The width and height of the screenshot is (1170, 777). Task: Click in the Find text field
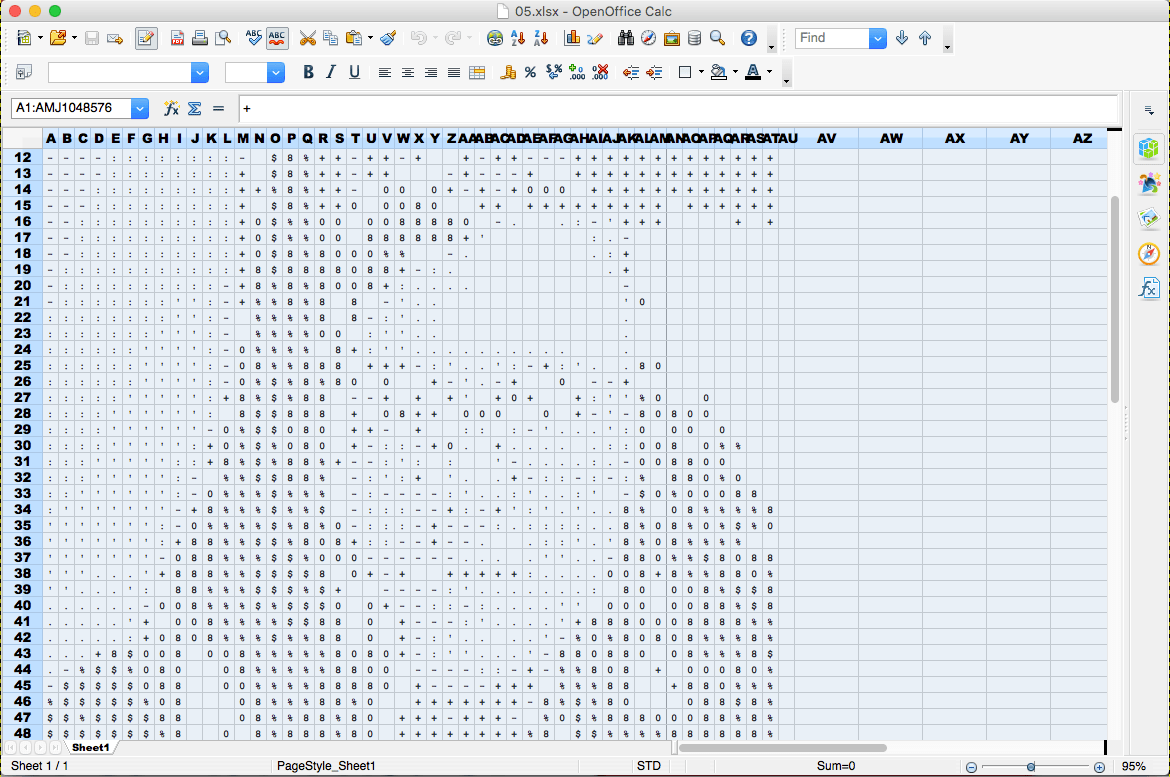coord(832,38)
